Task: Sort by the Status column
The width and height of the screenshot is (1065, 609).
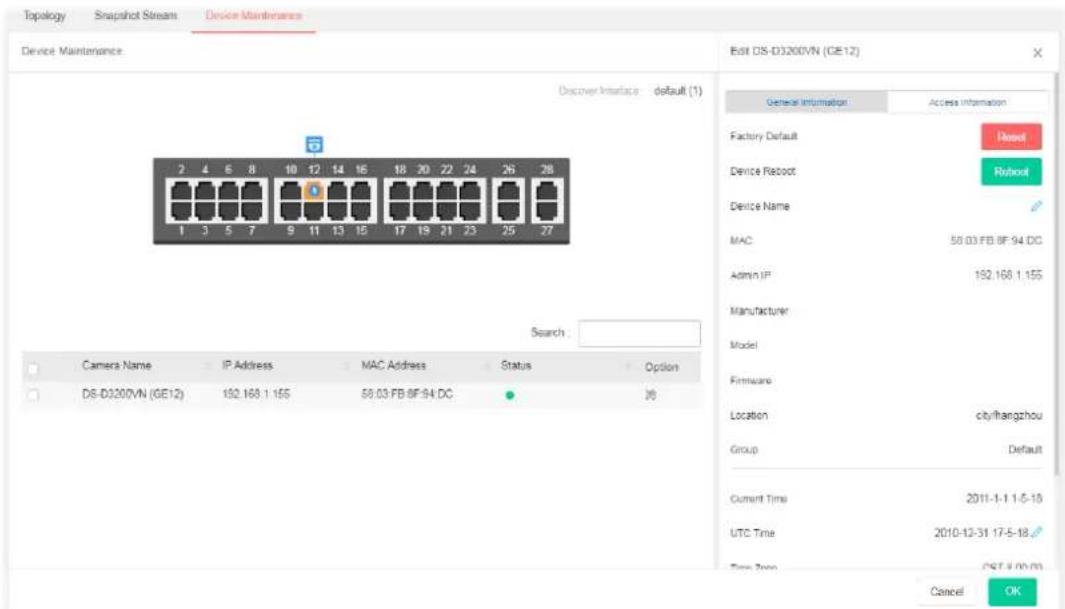Action: tap(516, 365)
